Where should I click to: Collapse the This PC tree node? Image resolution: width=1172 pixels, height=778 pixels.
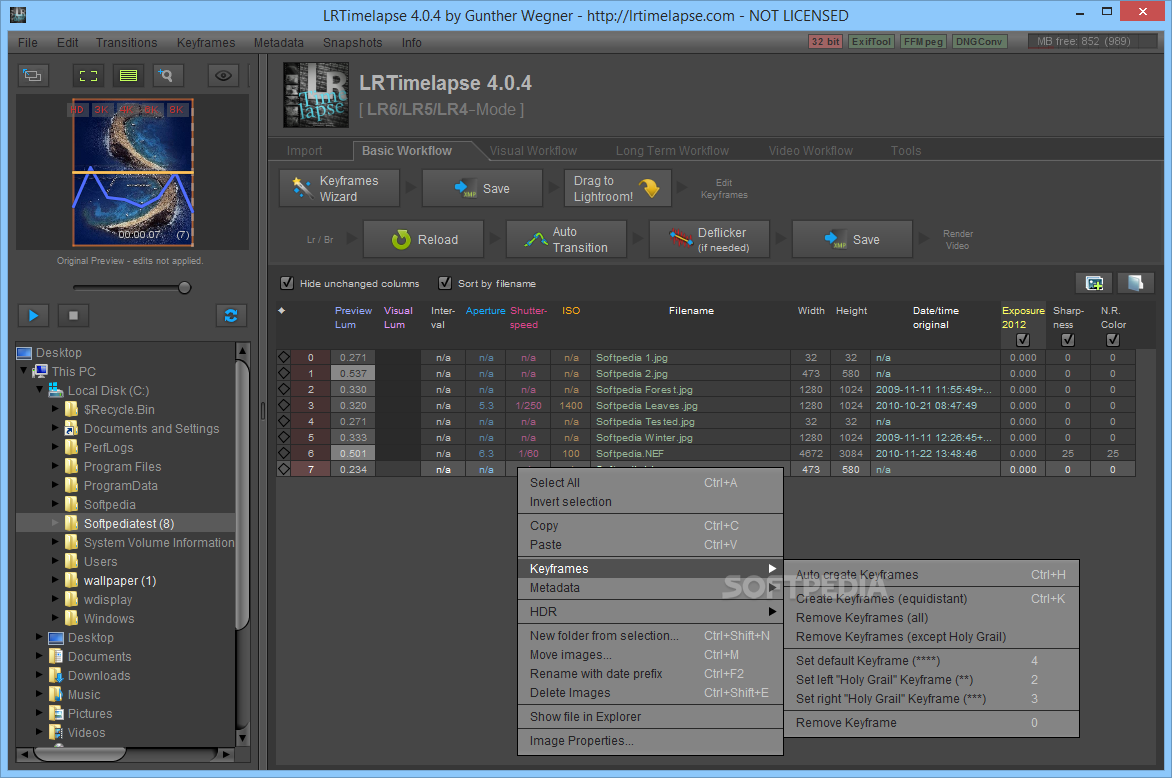[23, 371]
